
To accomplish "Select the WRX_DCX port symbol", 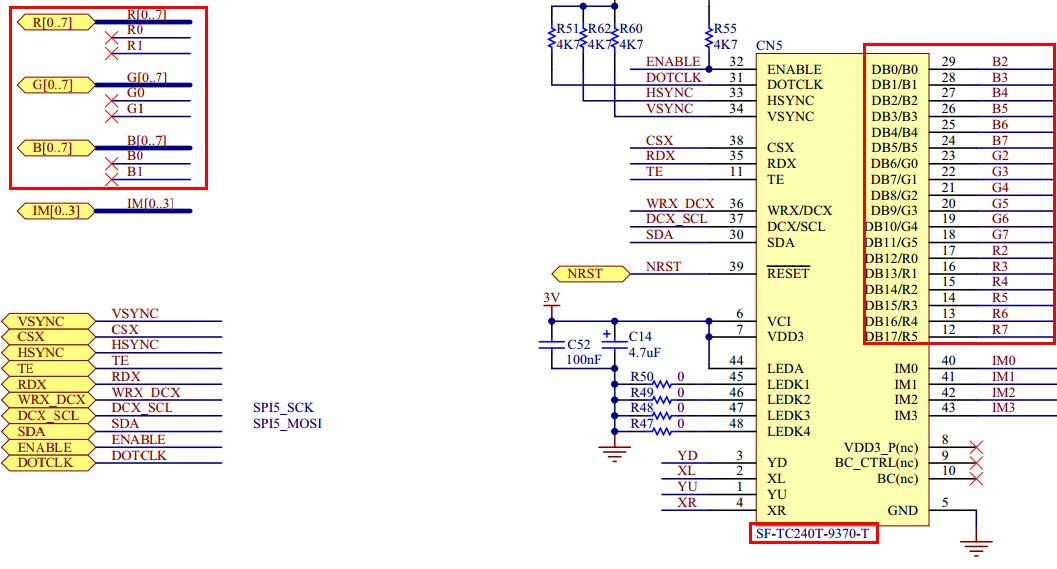I will 48,400.
